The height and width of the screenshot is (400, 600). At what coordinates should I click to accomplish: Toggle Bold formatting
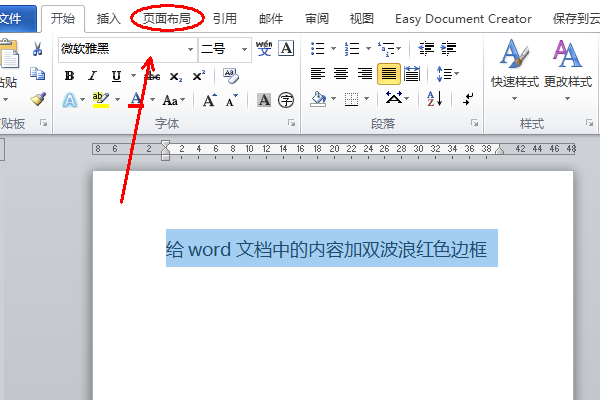point(69,76)
